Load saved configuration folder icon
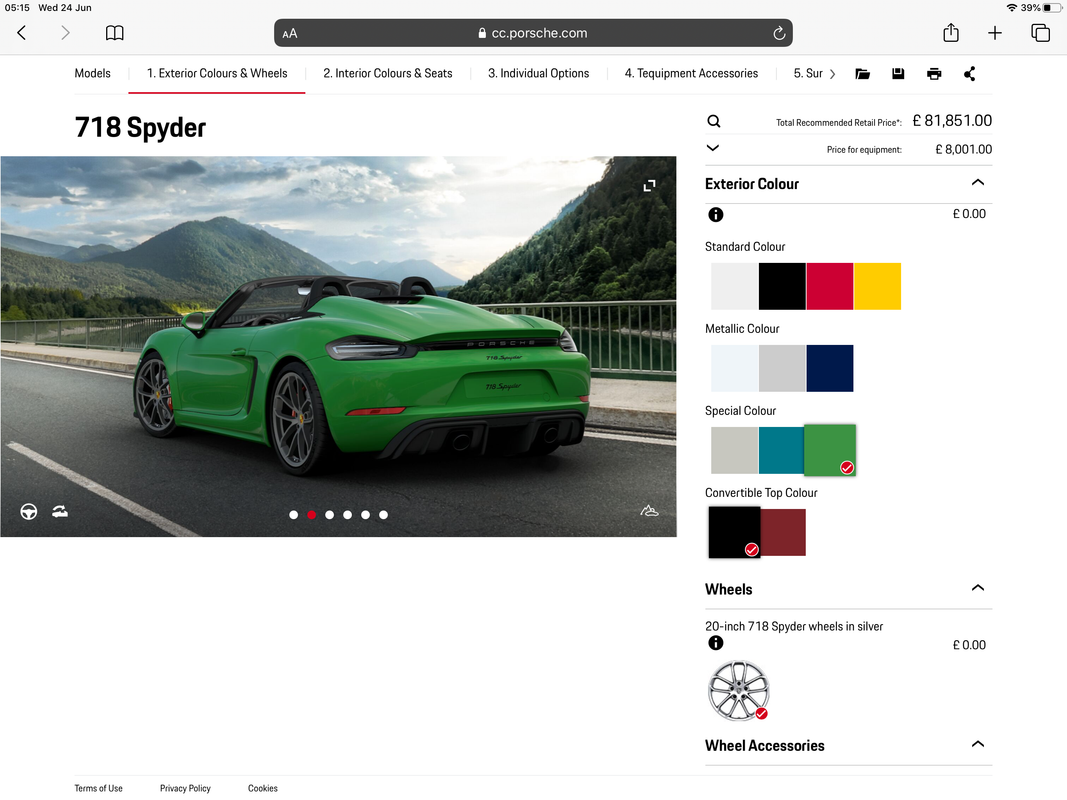1067x800 pixels. pyautogui.click(x=862, y=73)
